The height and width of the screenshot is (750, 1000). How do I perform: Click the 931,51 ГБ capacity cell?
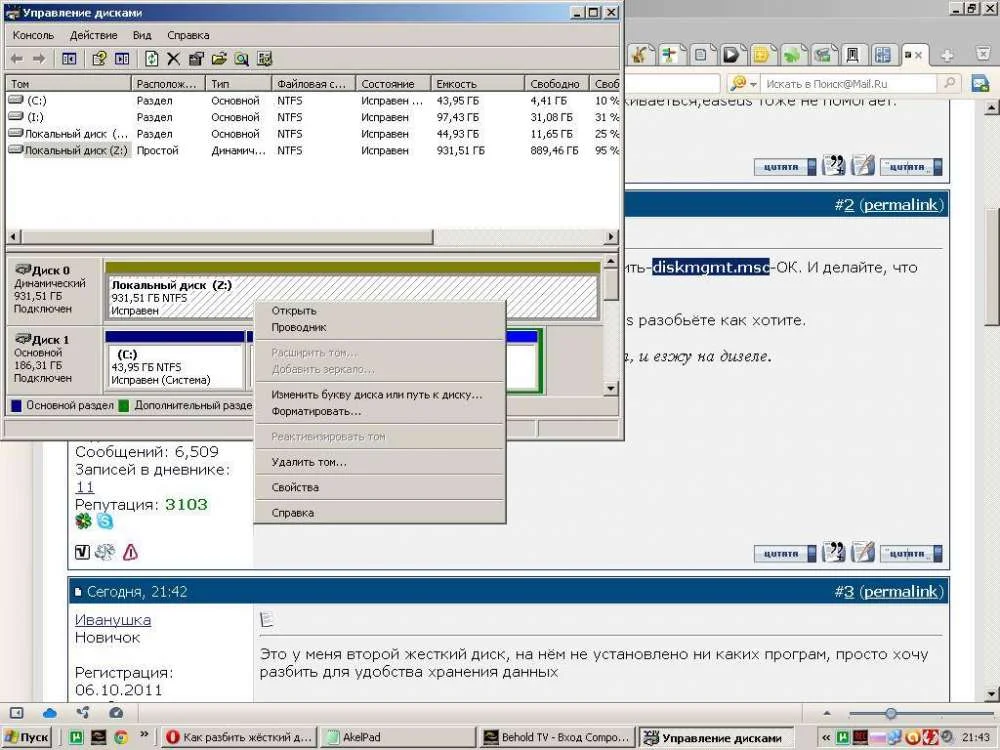pos(460,151)
